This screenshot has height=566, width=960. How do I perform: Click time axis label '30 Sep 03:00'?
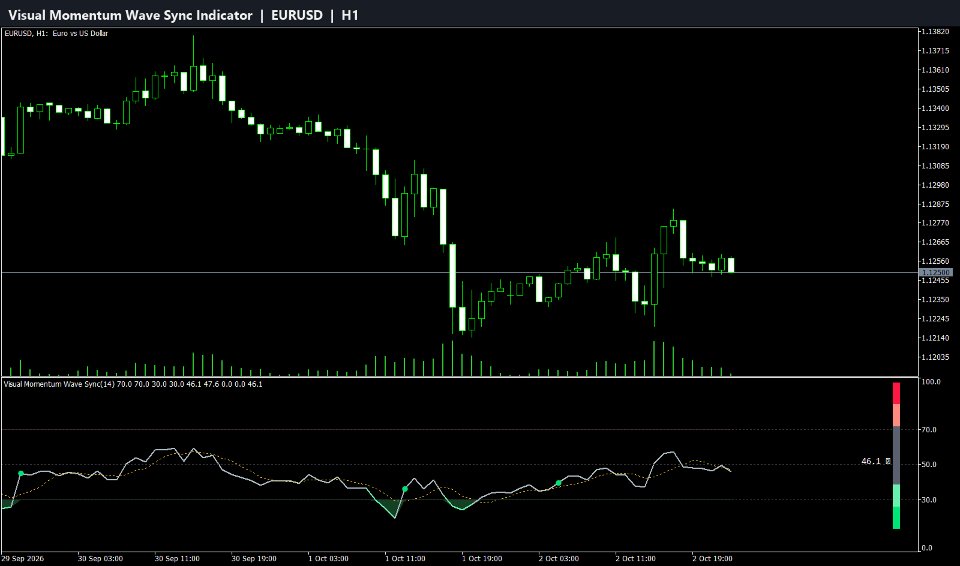click(x=100, y=559)
